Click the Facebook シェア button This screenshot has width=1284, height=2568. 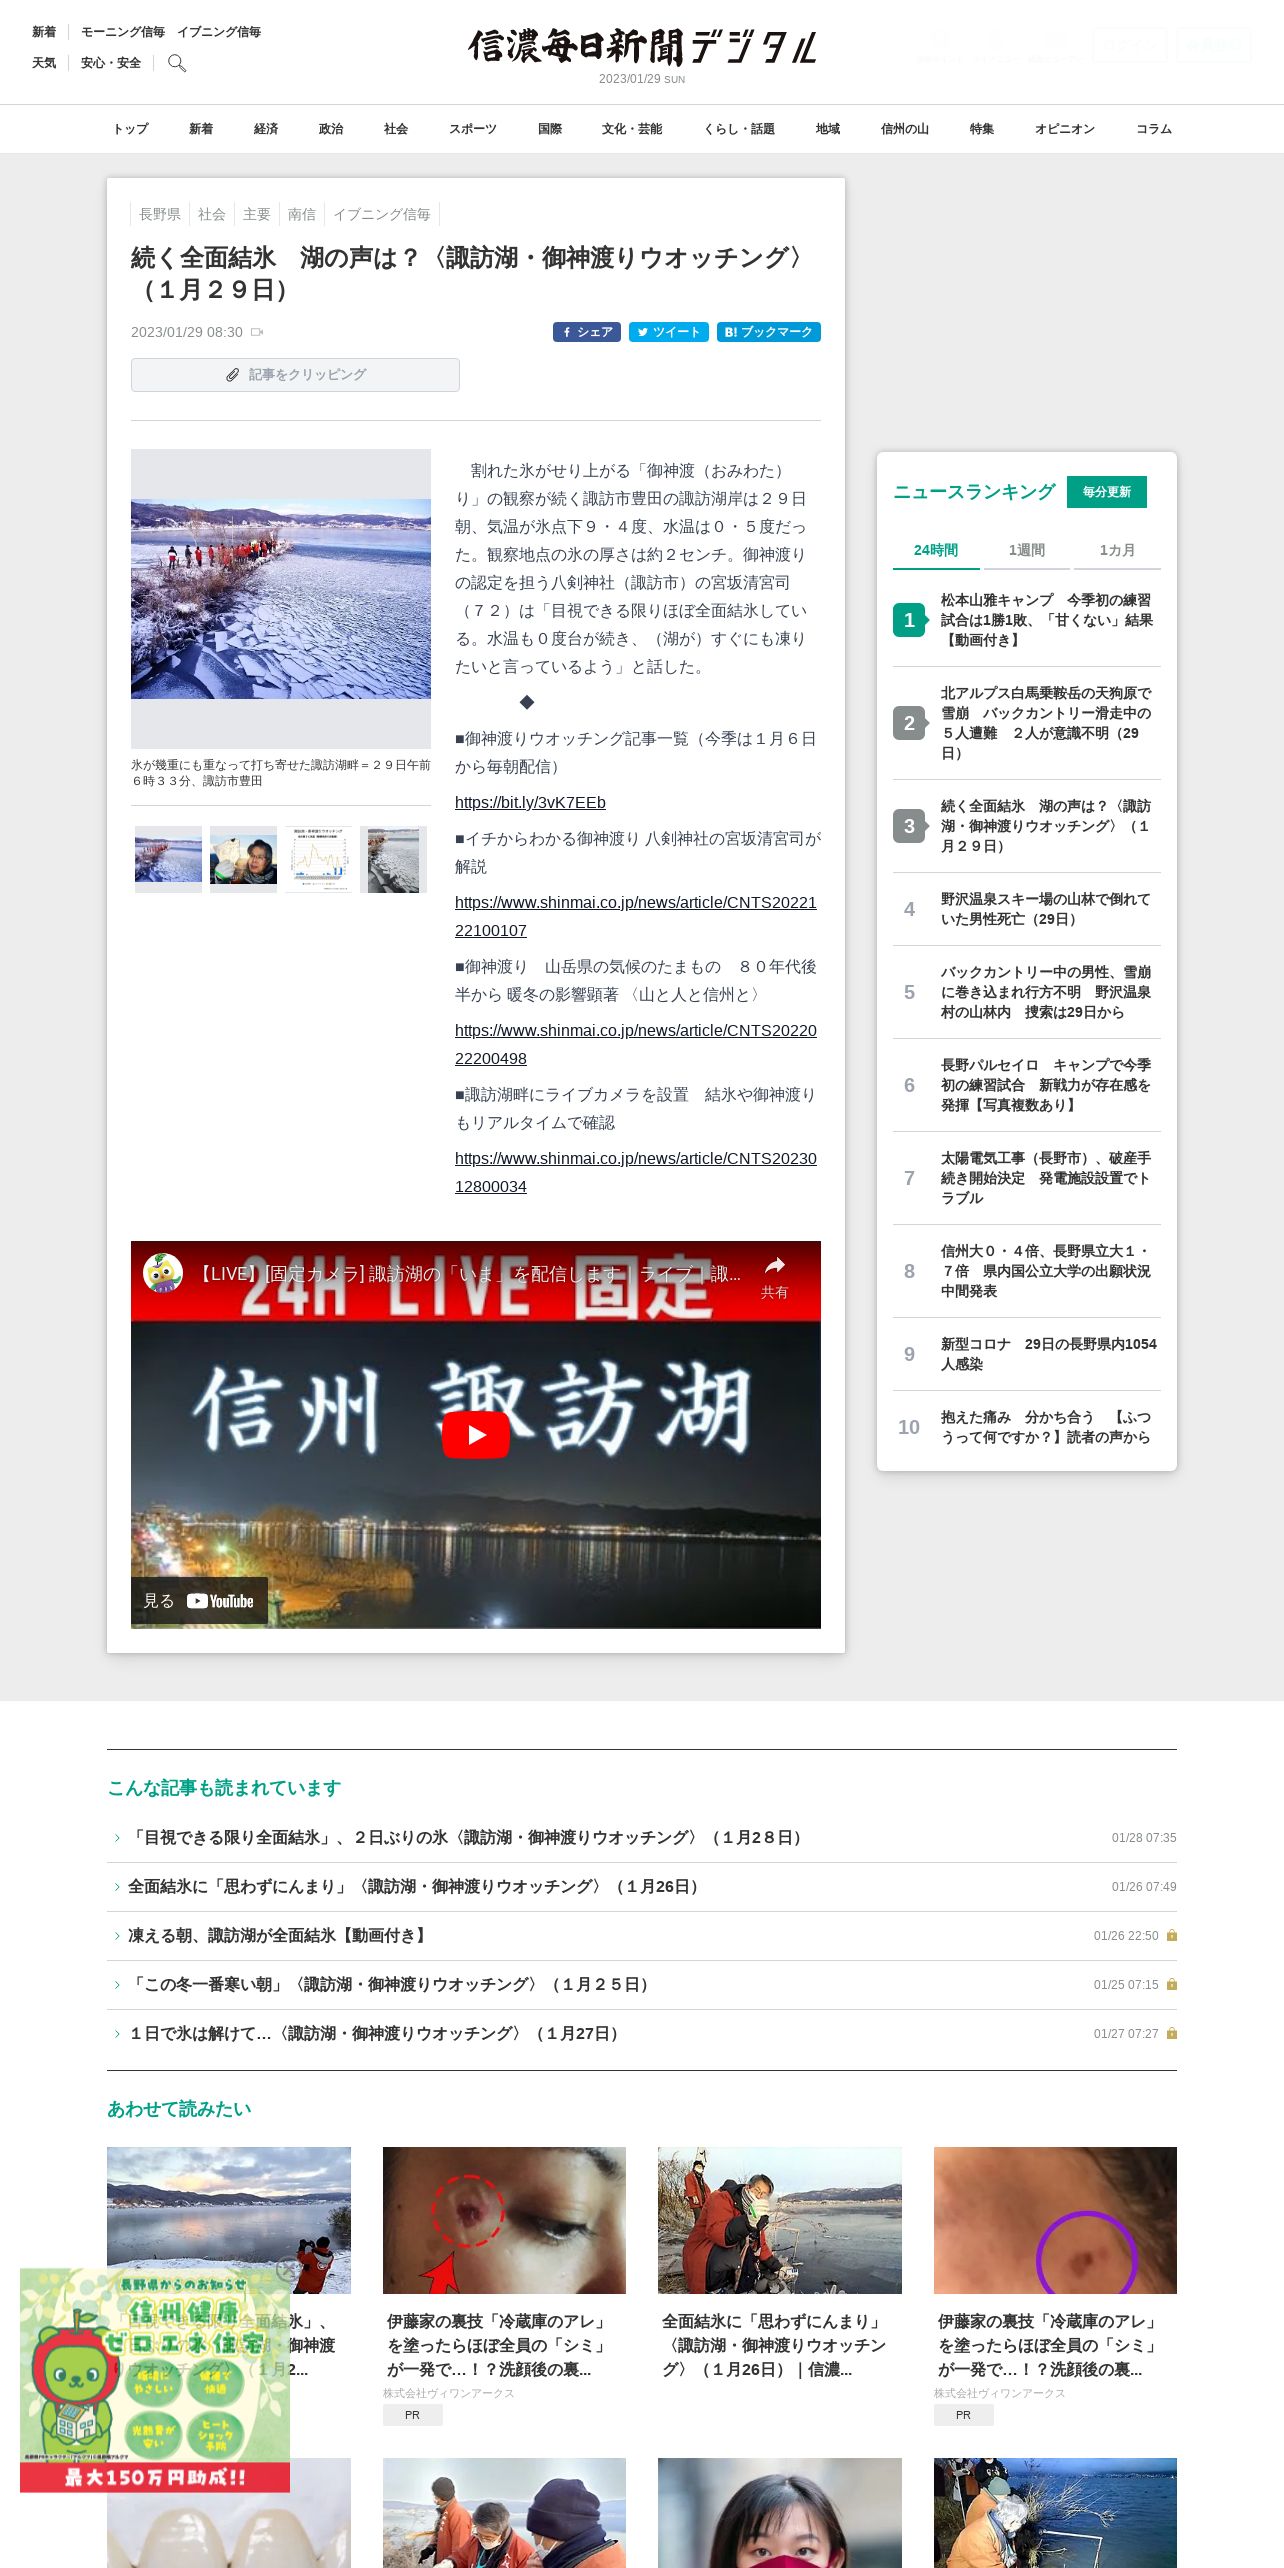[587, 332]
